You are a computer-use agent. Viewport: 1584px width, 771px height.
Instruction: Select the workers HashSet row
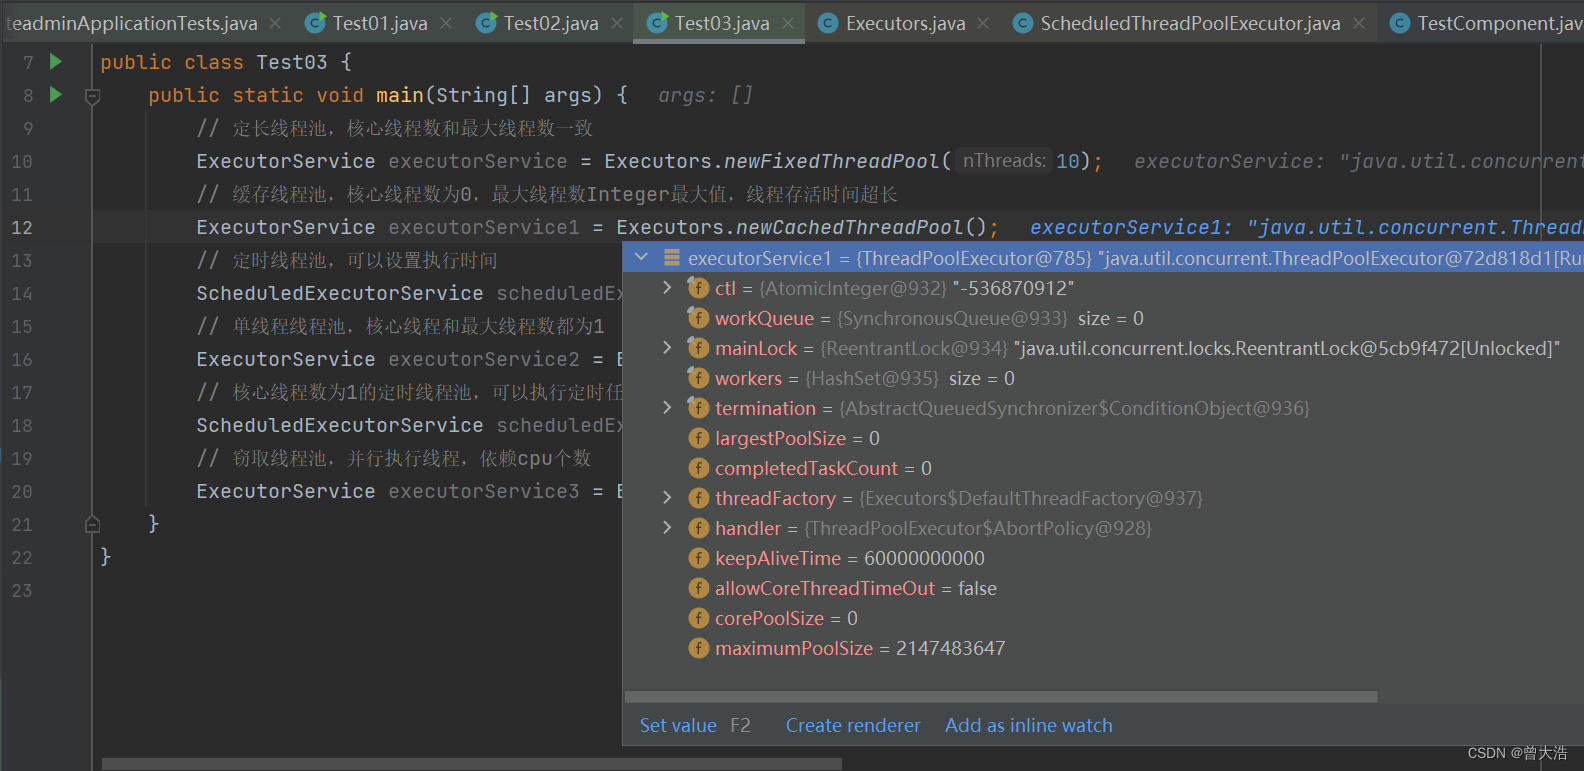pyautogui.click(x=1103, y=378)
